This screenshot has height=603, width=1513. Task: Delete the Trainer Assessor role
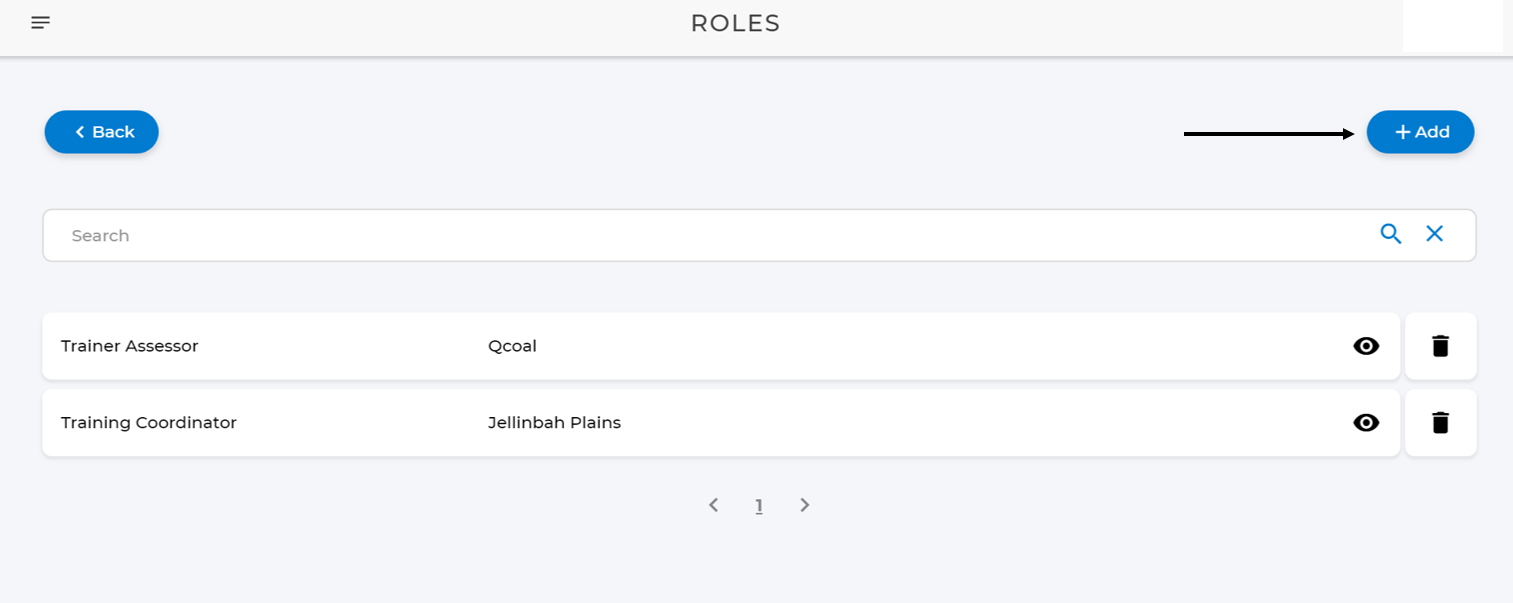click(x=1440, y=346)
